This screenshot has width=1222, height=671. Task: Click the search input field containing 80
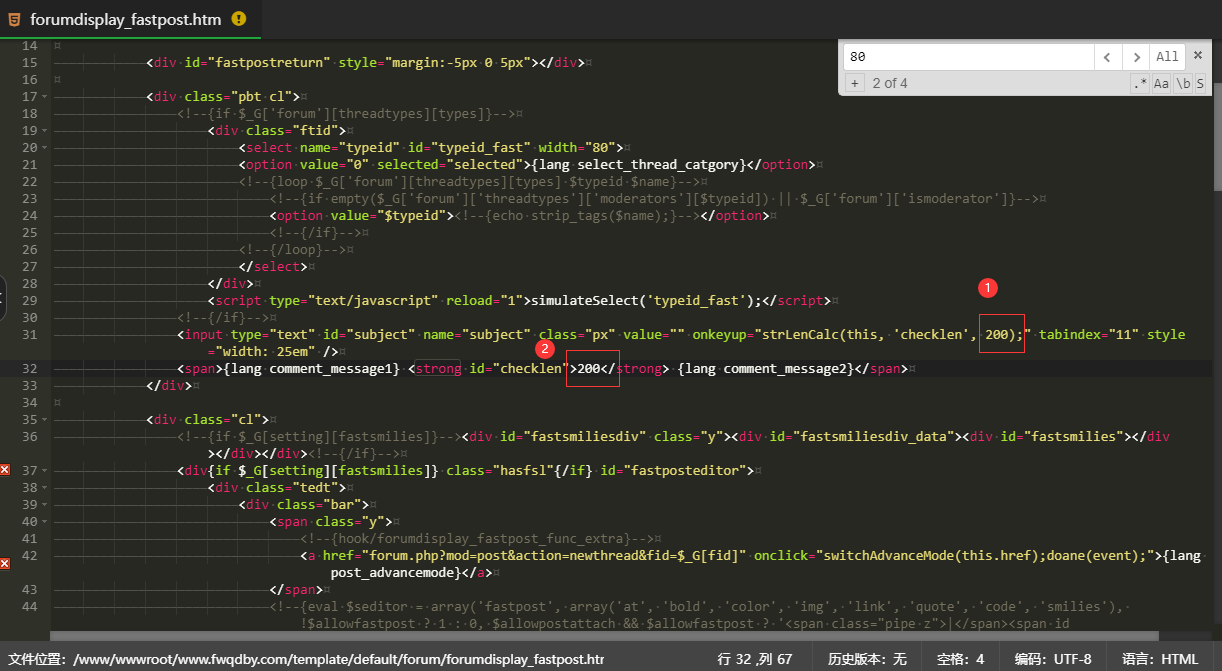(x=966, y=57)
